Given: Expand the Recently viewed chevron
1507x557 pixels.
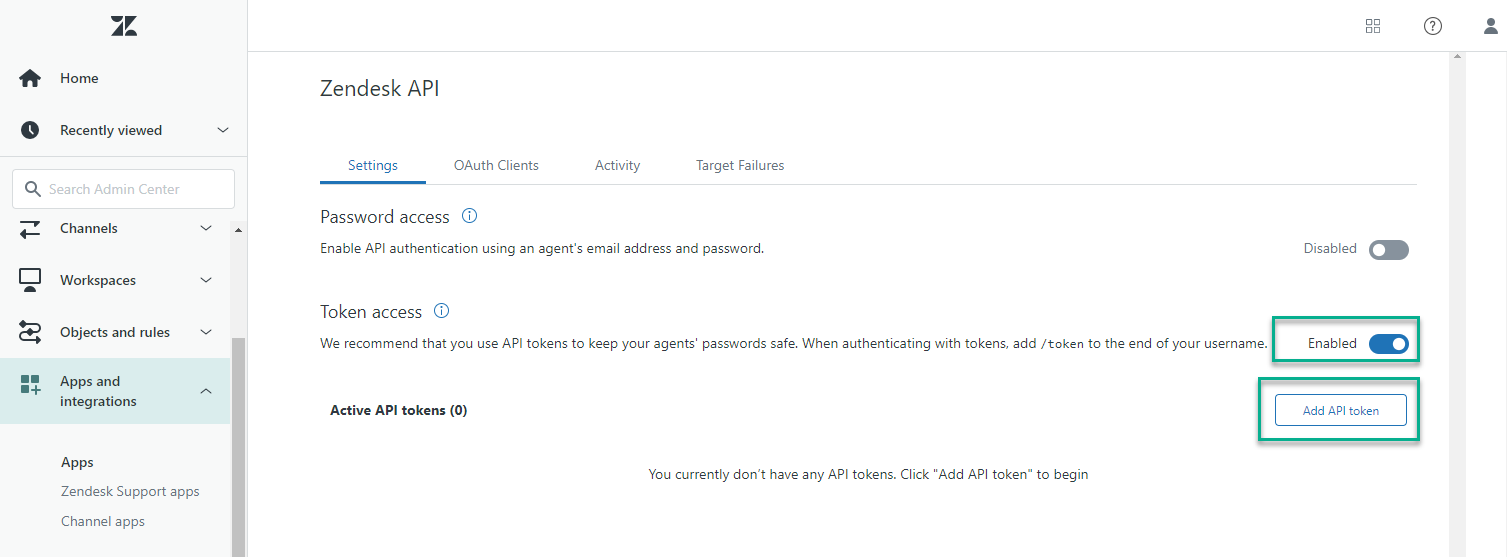Looking at the screenshot, I should (223, 130).
